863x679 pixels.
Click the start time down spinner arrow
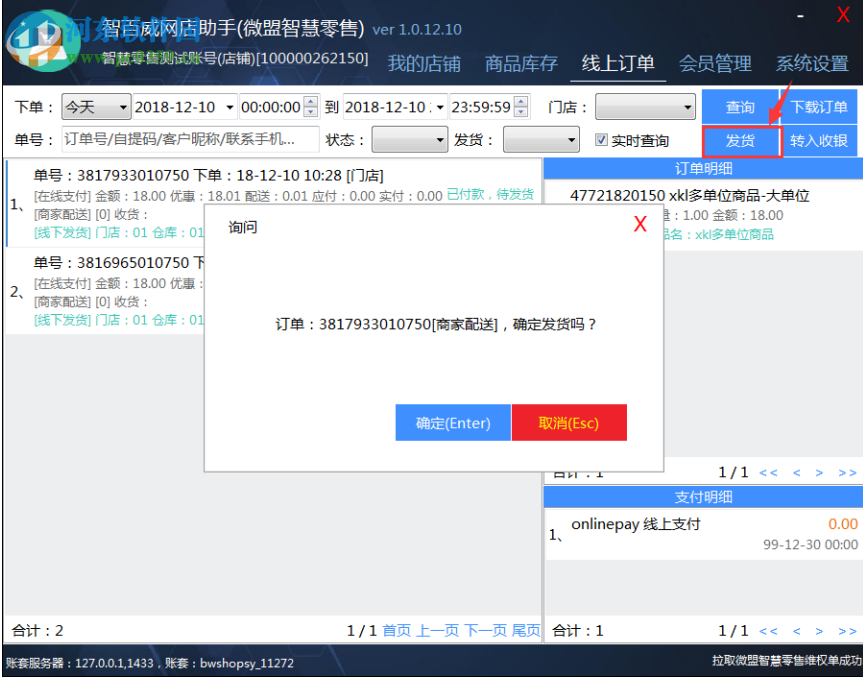point(309,111)
